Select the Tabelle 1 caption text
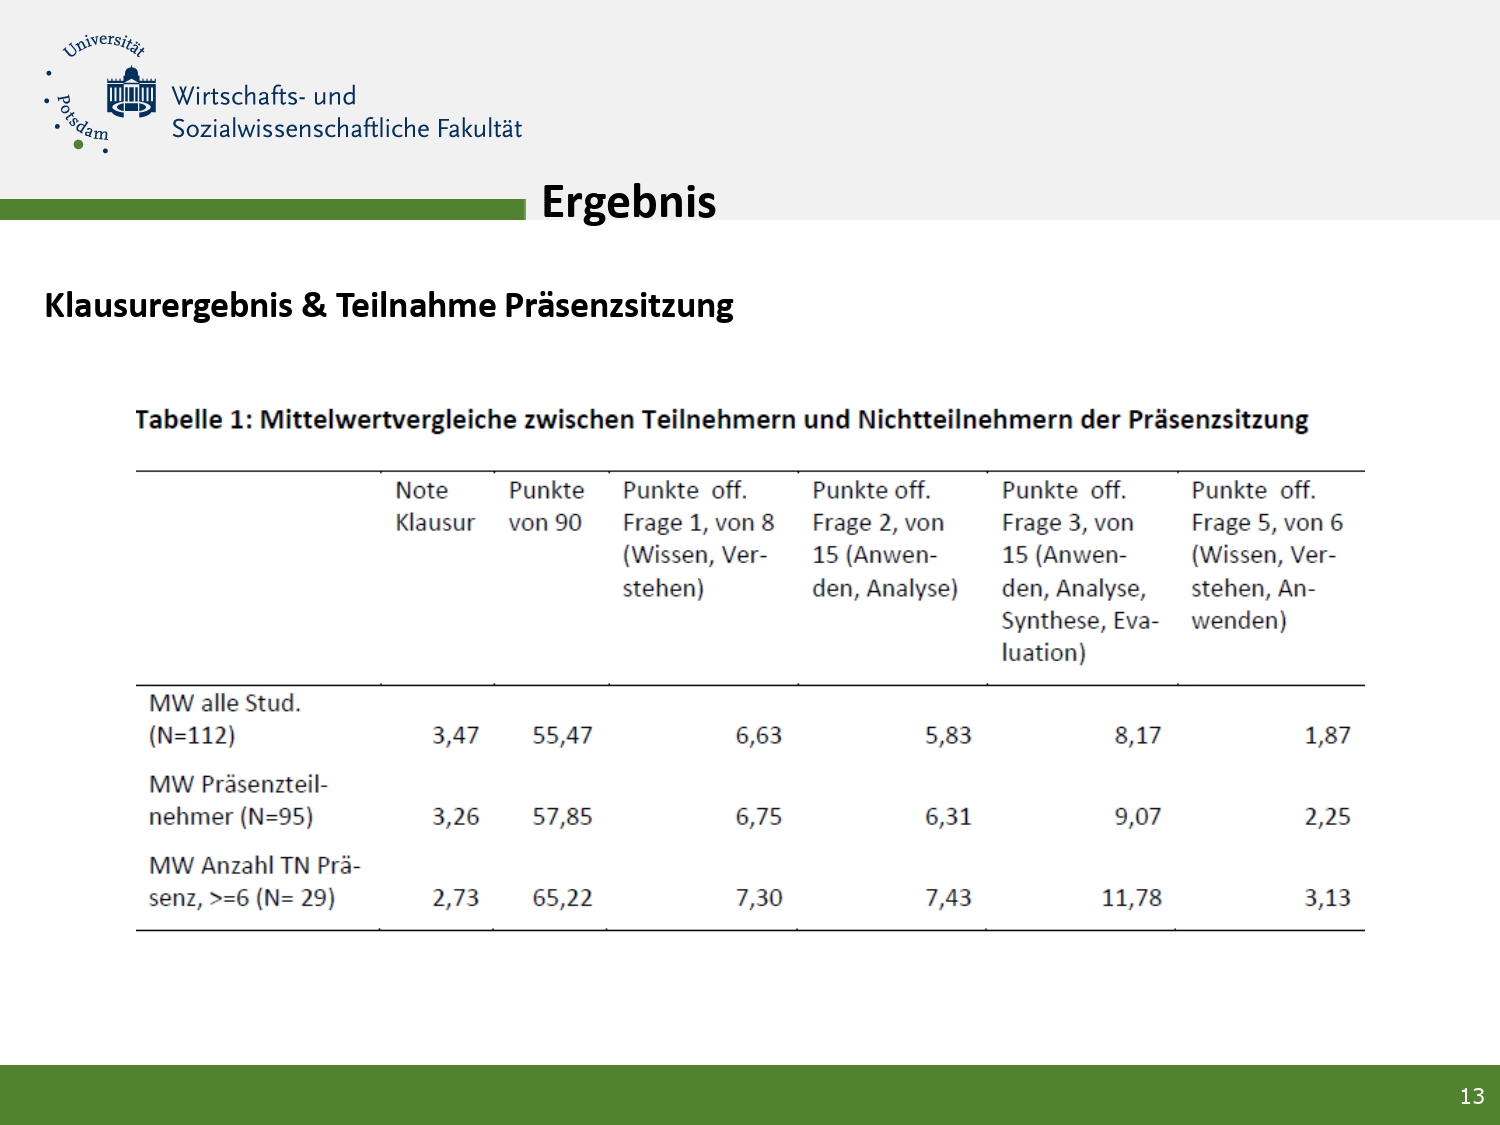 click(x=721, y=419)
